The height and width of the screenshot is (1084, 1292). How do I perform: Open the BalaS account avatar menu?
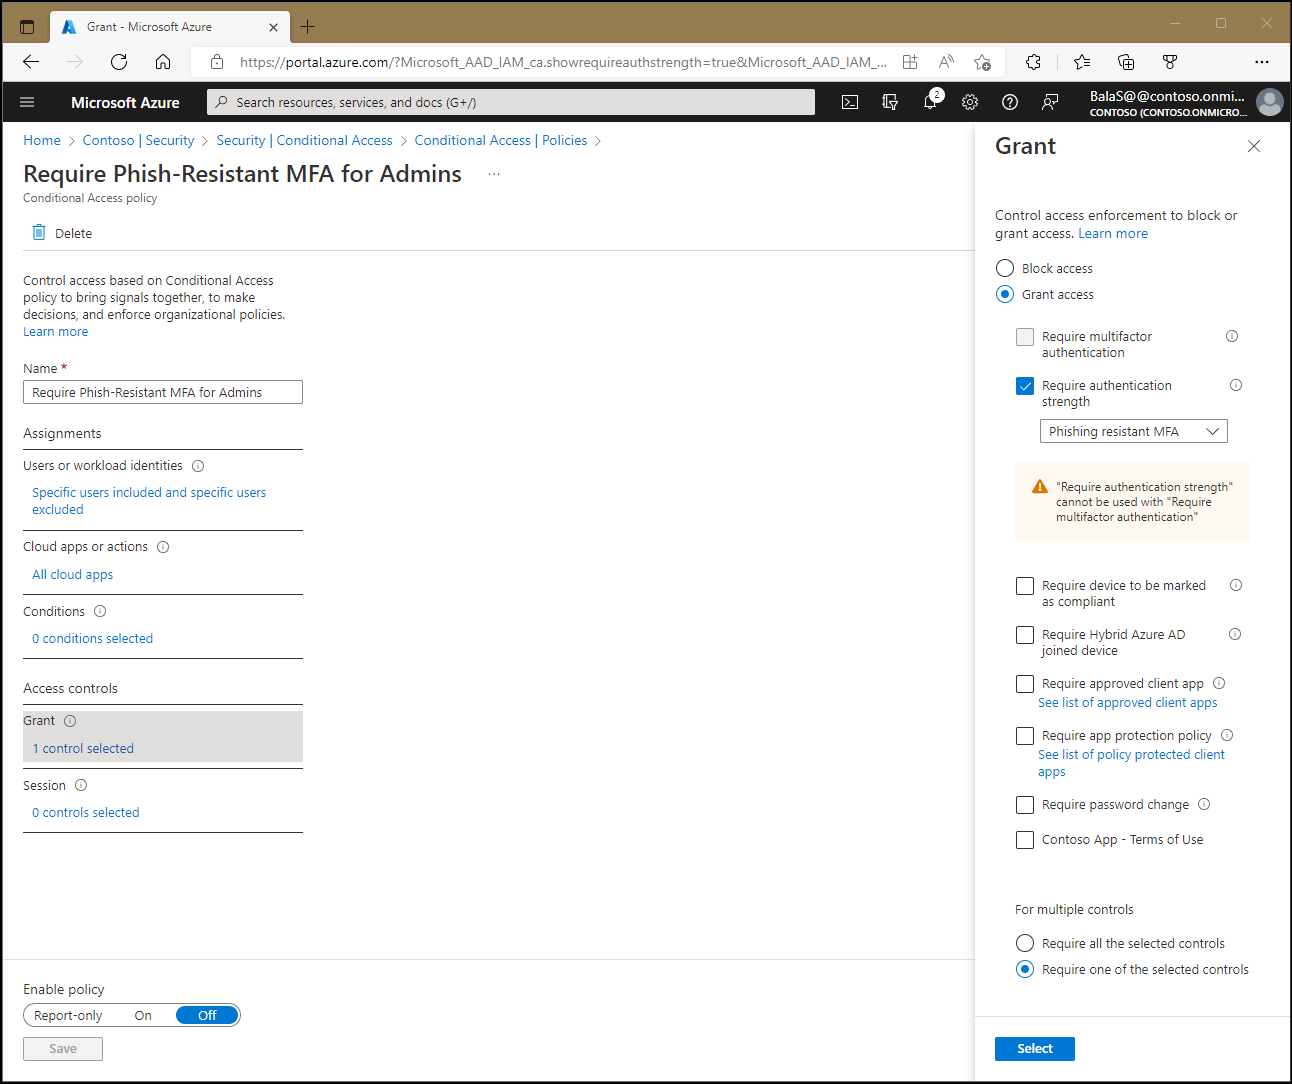tap(1269, 101)
